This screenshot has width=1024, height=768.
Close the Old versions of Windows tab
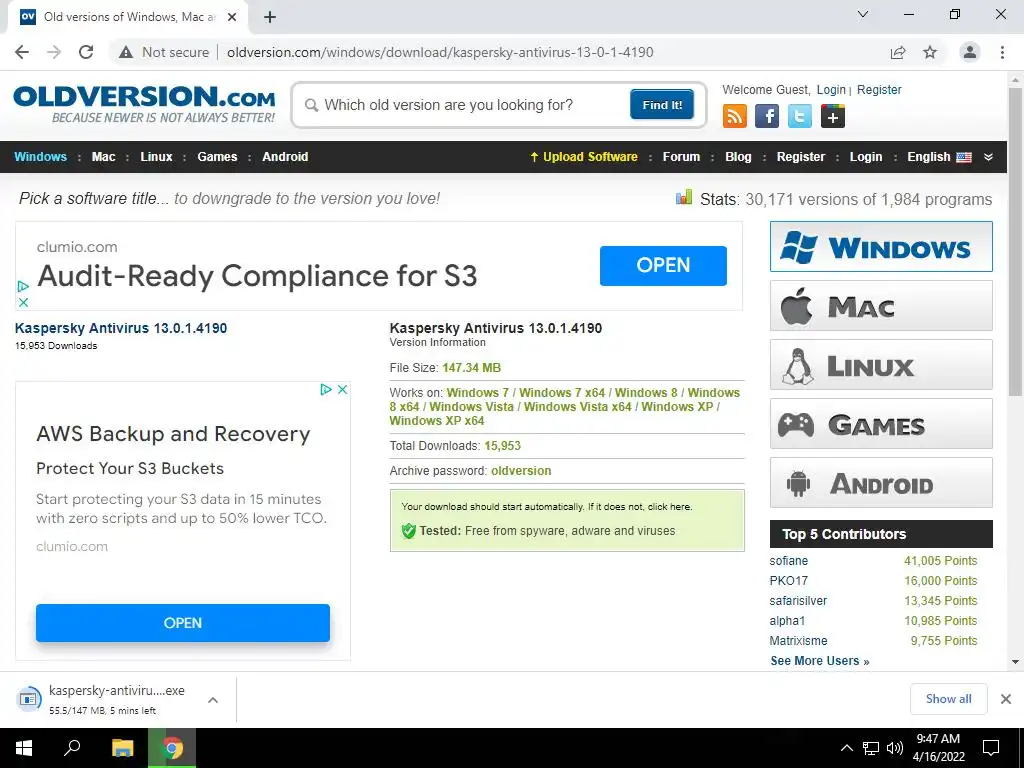232,17
